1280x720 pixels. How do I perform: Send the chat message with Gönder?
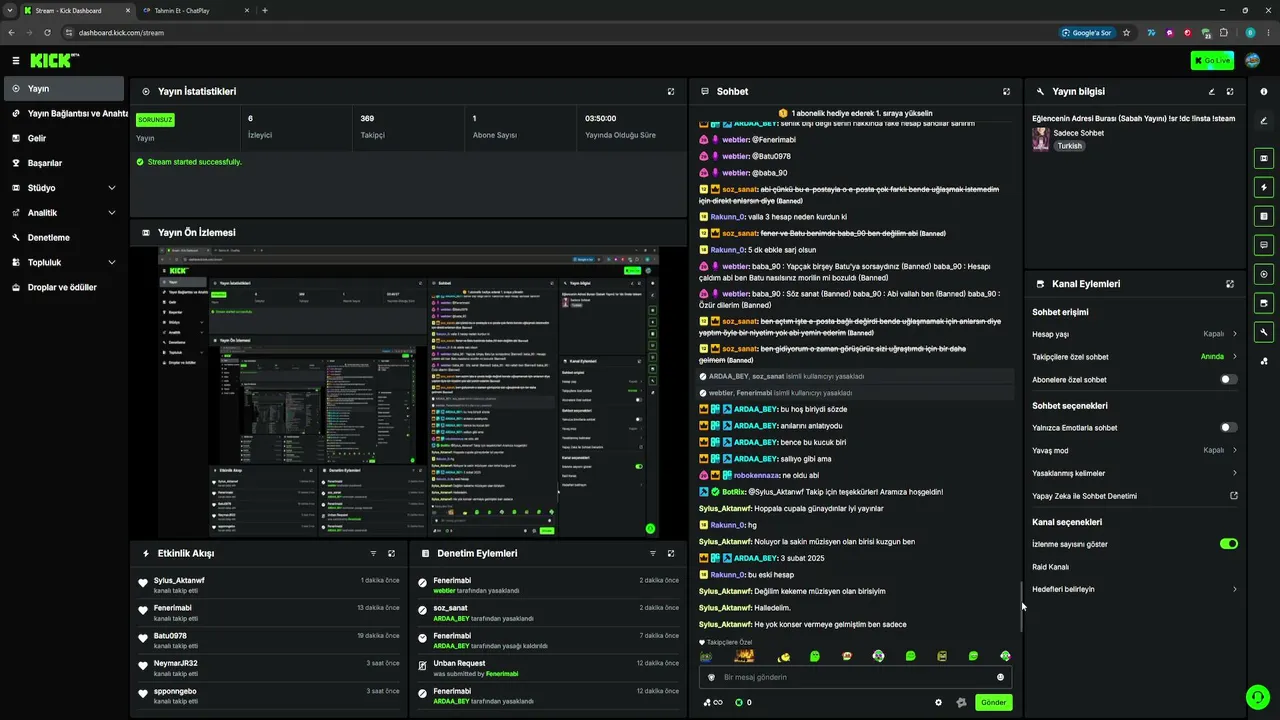993,702
